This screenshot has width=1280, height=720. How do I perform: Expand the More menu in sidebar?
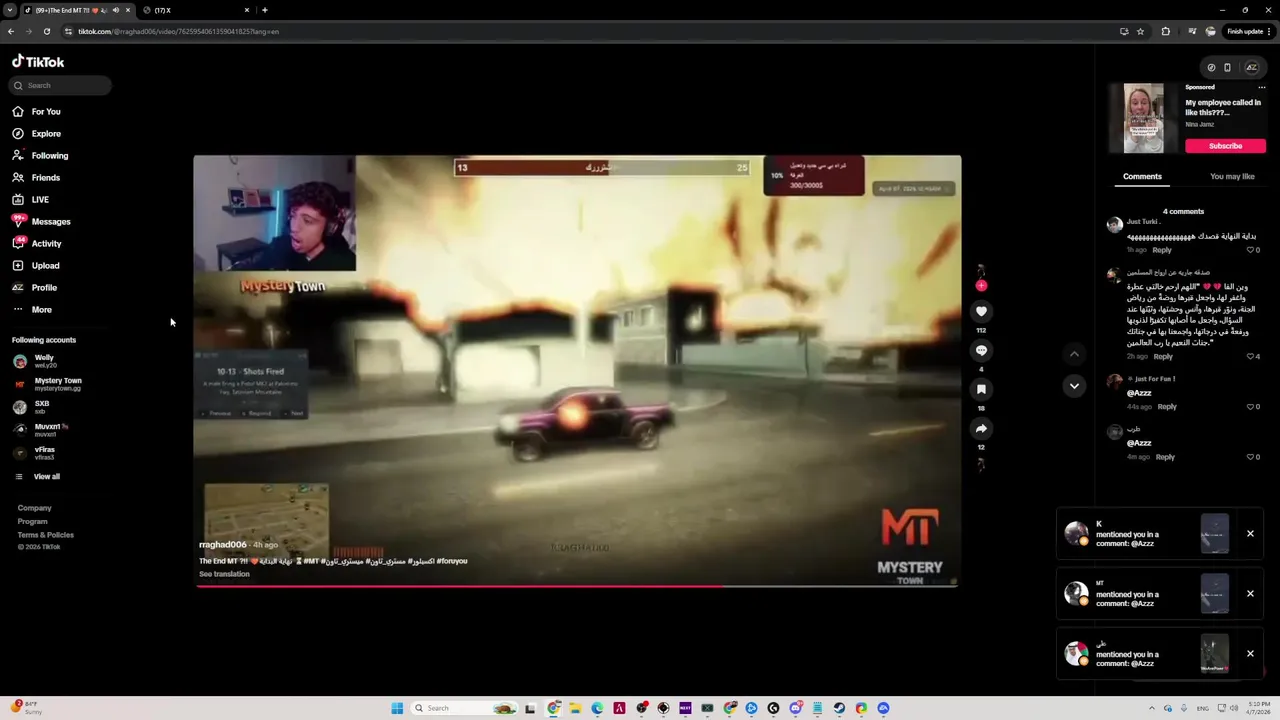click(31, 310)
